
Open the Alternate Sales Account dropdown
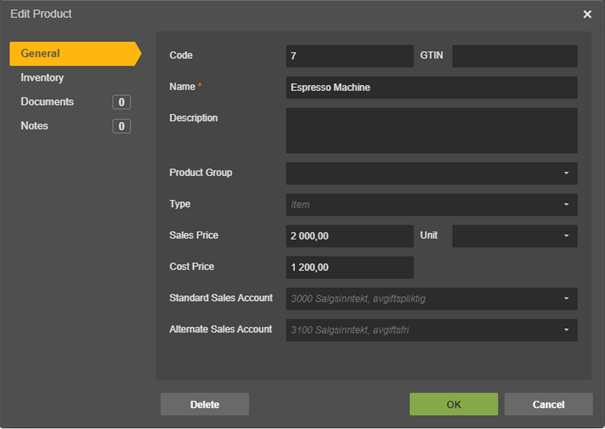pos(565,330)
